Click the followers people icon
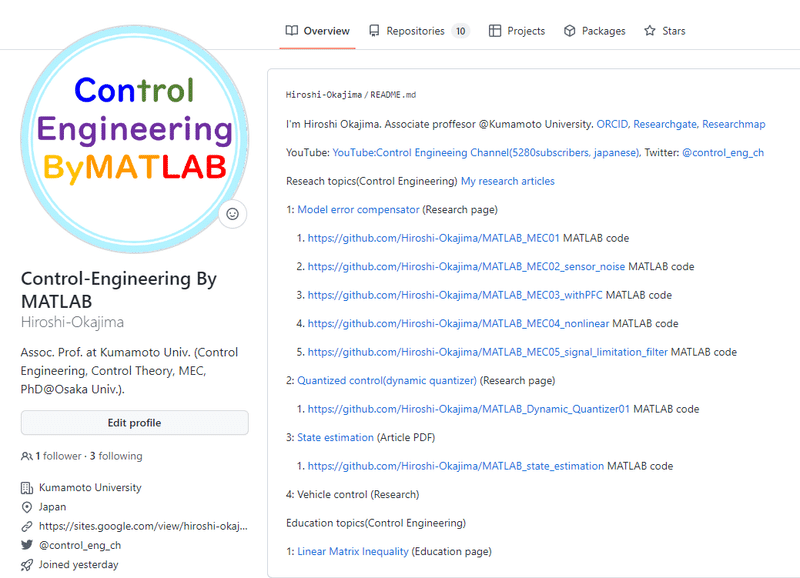 pyautogui.click(x=27, y=456)
